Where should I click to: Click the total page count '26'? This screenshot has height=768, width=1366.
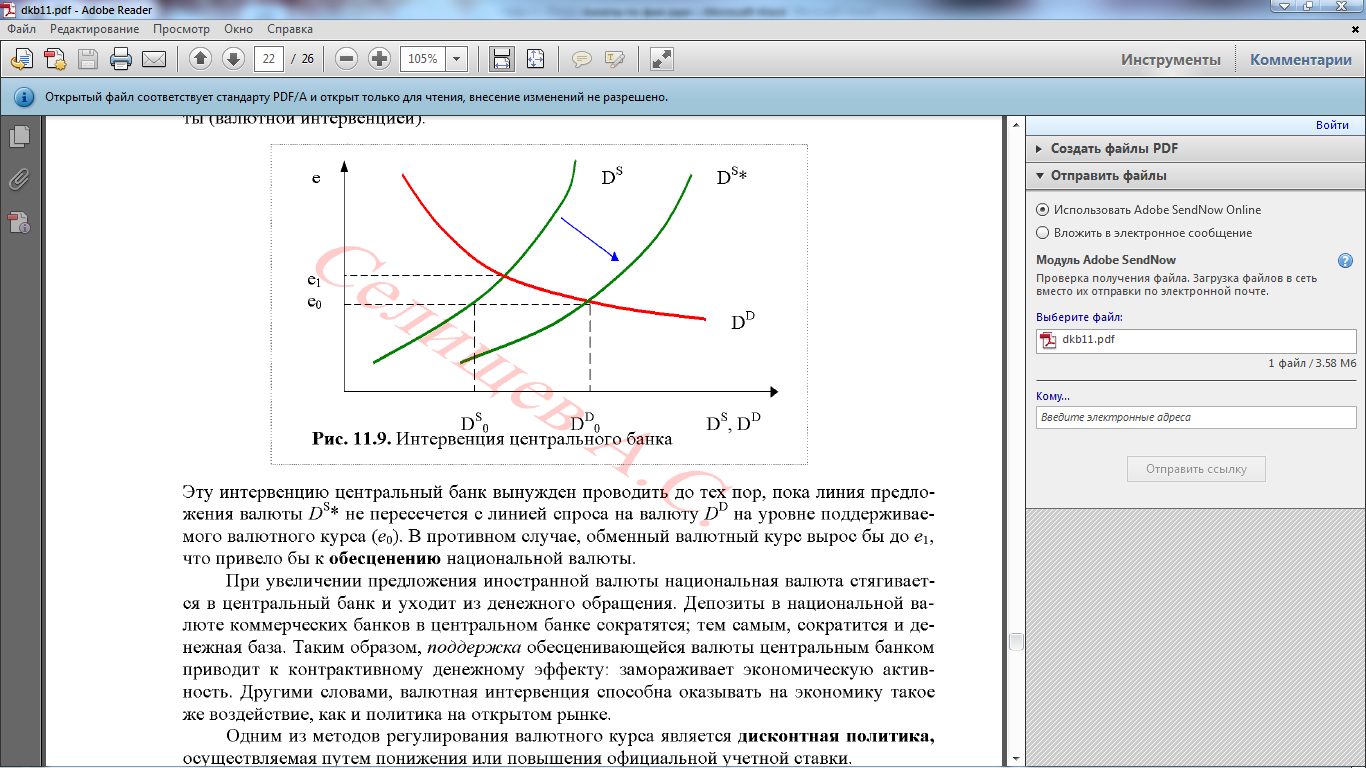tap(308, 59)
